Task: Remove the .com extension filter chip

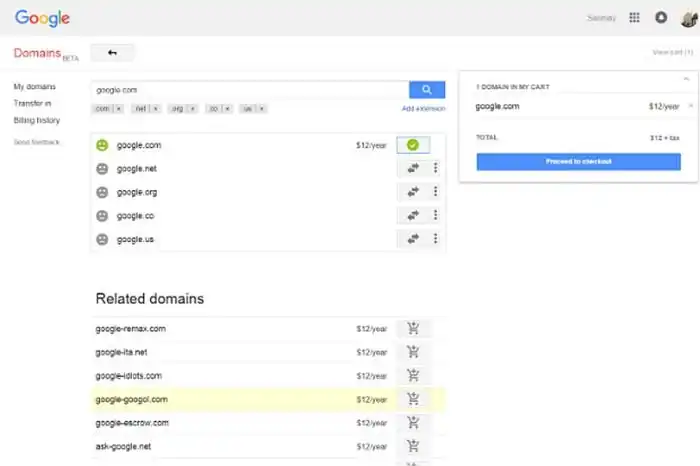Action: 119,108
